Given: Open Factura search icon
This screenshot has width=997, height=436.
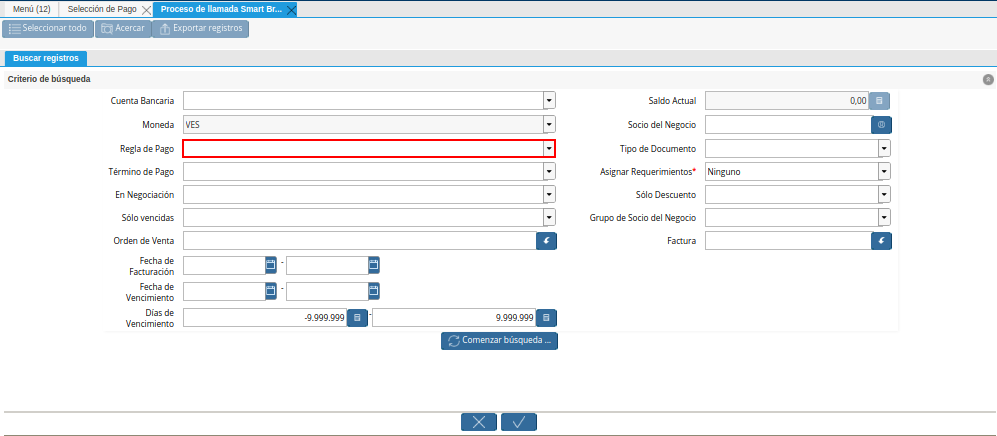Looking at the screenshot, I should pos(881,242).
